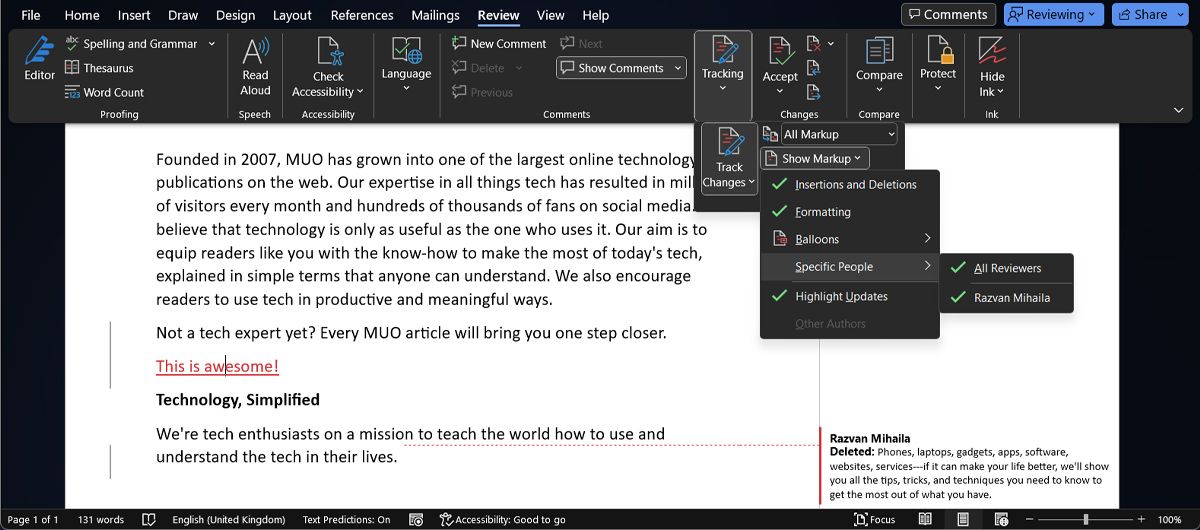
Task: Click the proofing errors book icon in status bar
Action: [149, 520]
